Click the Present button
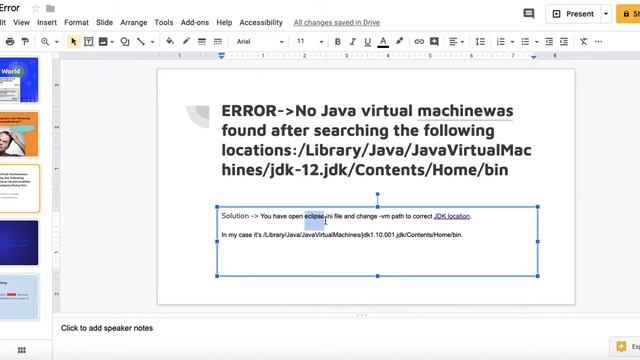This screenshot has width=640, height=360. coord(573,14)
